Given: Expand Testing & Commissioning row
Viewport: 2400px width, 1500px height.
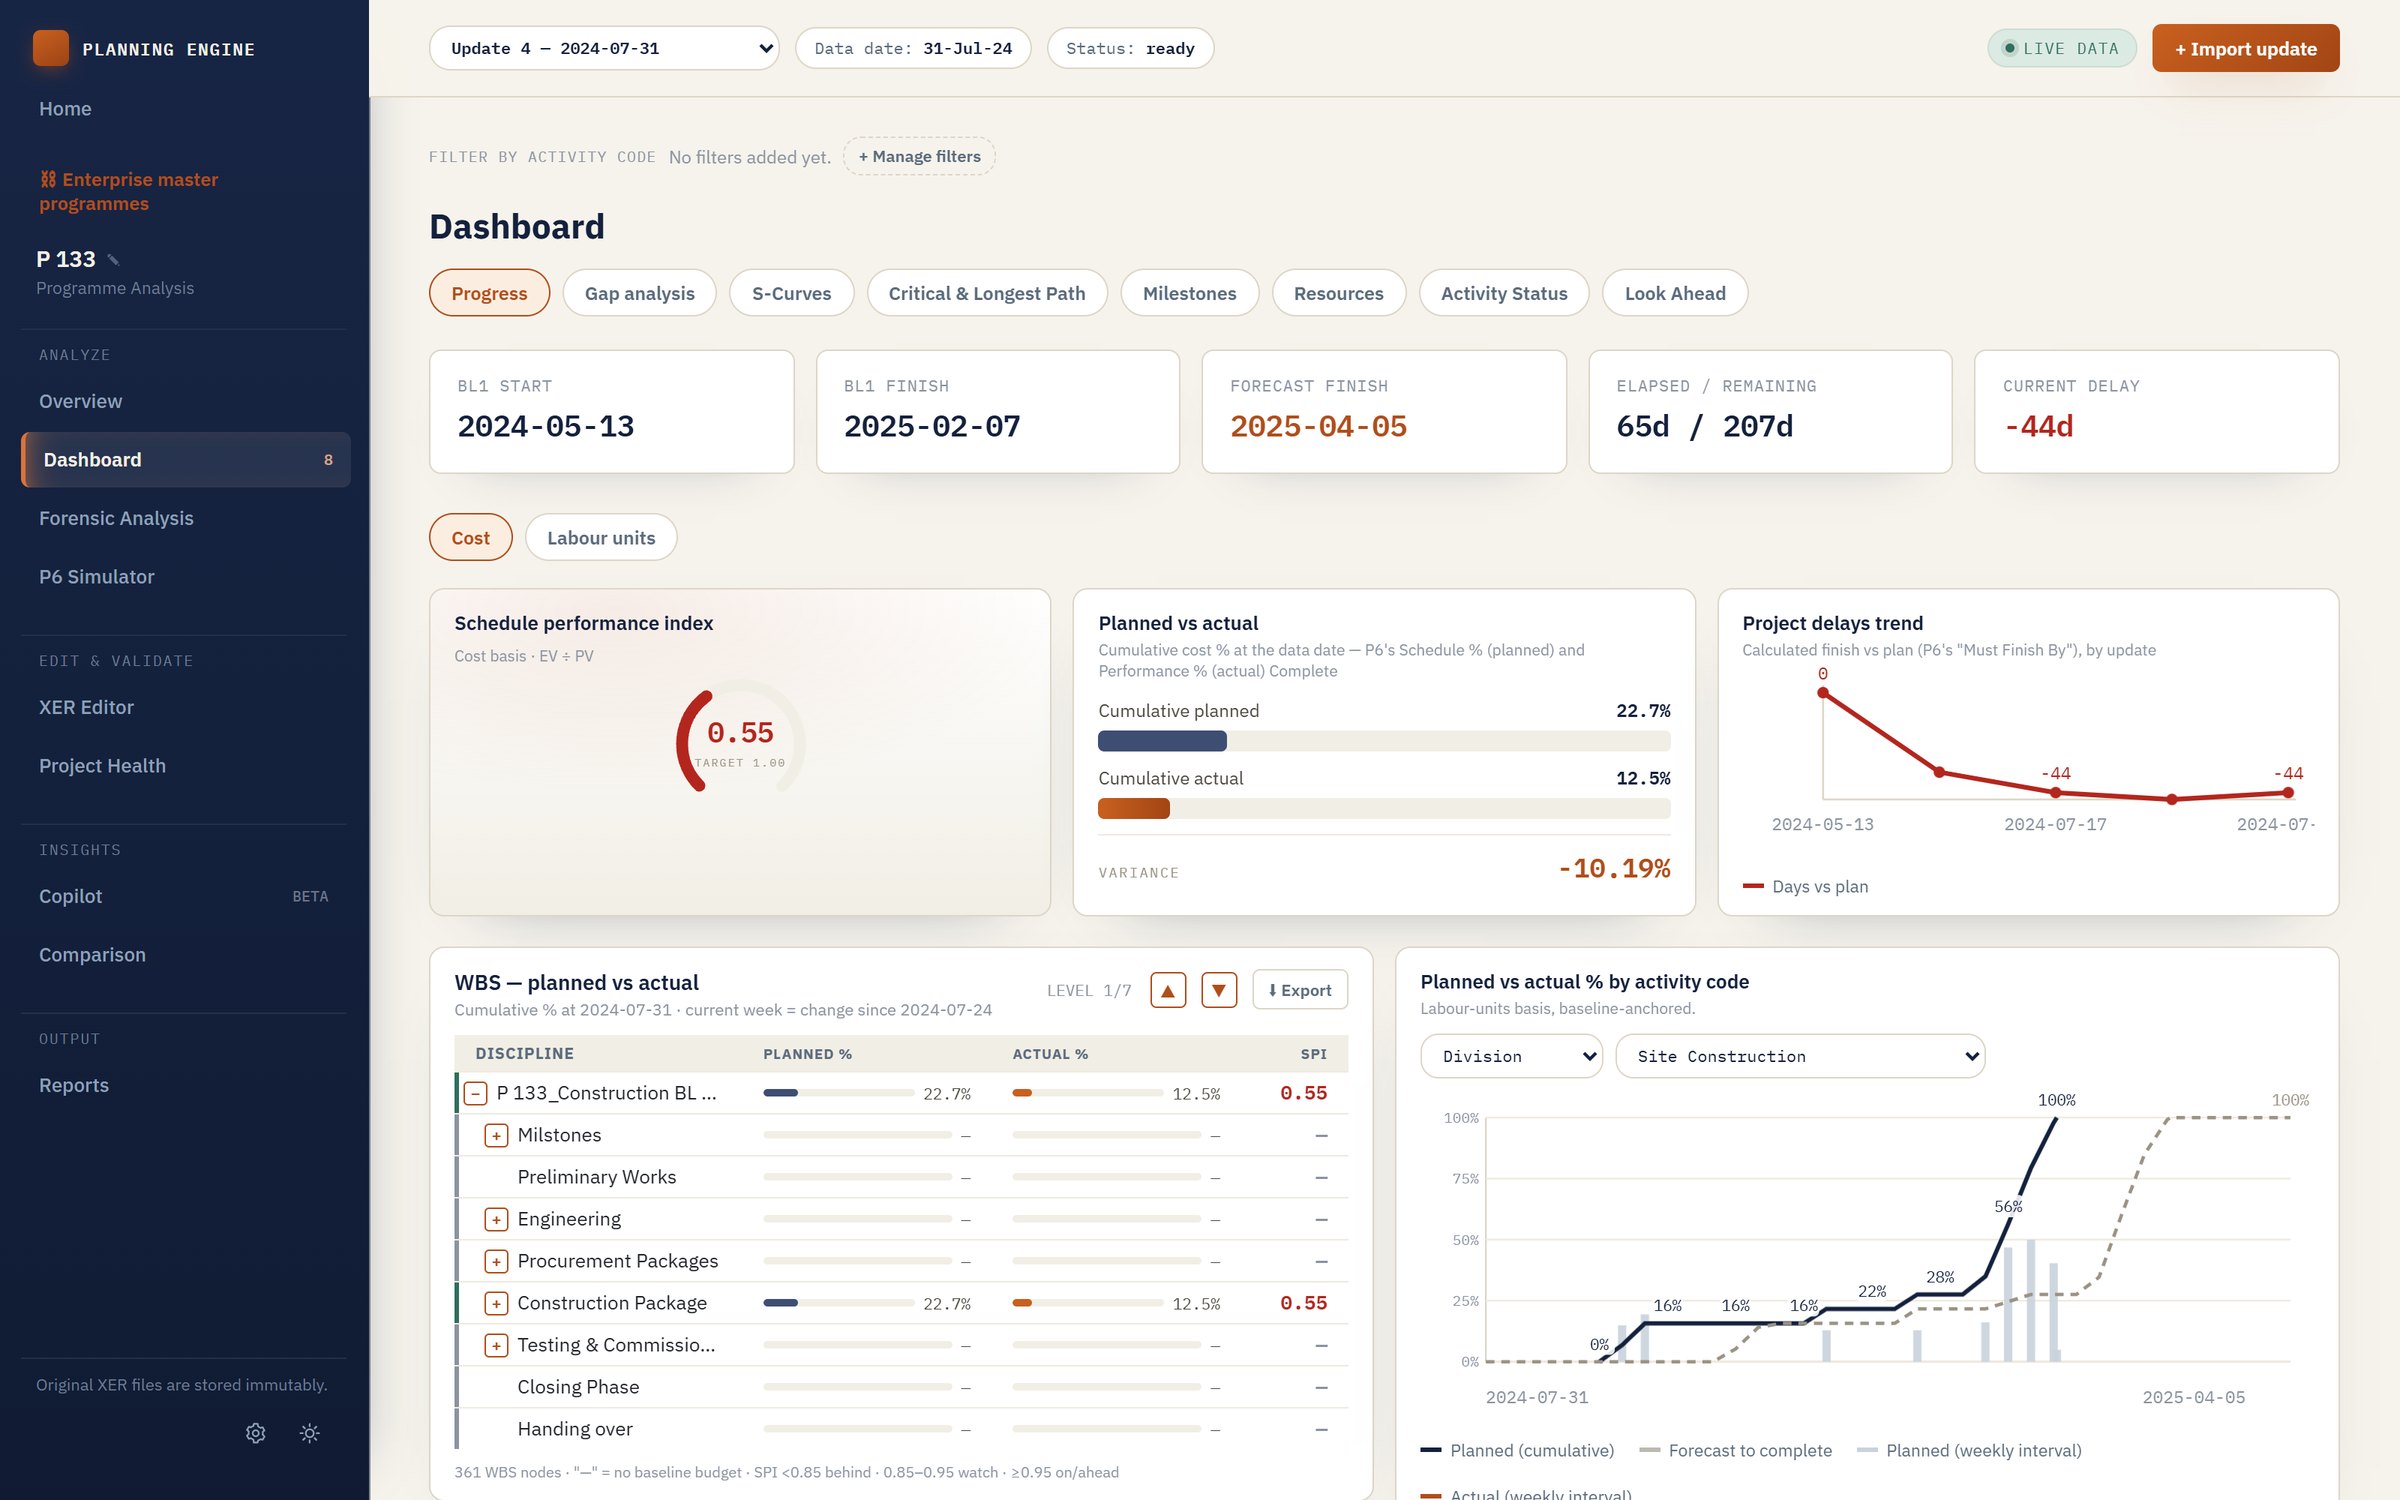Looking at the screenshot, I should (x=496, y=1345).
